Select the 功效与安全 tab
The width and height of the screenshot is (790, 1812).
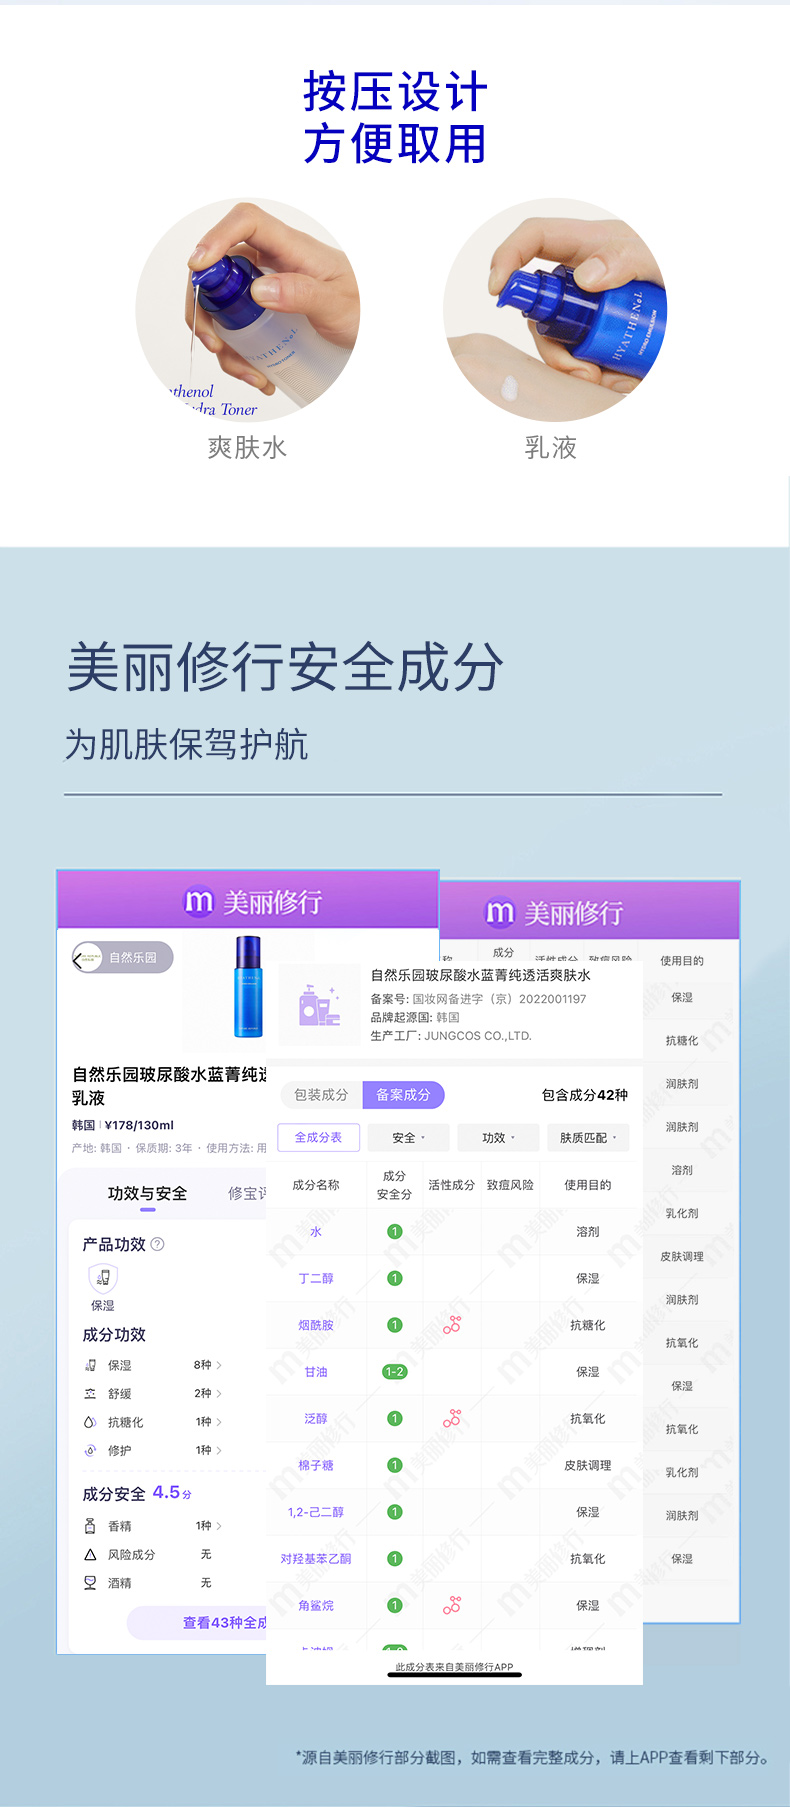[x=147, y=1193]
